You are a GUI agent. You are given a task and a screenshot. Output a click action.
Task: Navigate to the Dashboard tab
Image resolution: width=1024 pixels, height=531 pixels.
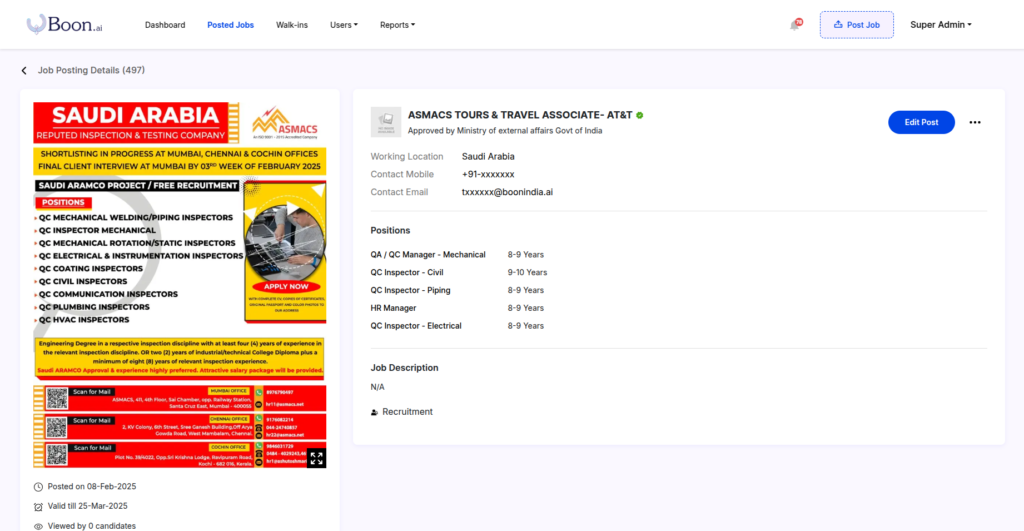pos(165,25)
